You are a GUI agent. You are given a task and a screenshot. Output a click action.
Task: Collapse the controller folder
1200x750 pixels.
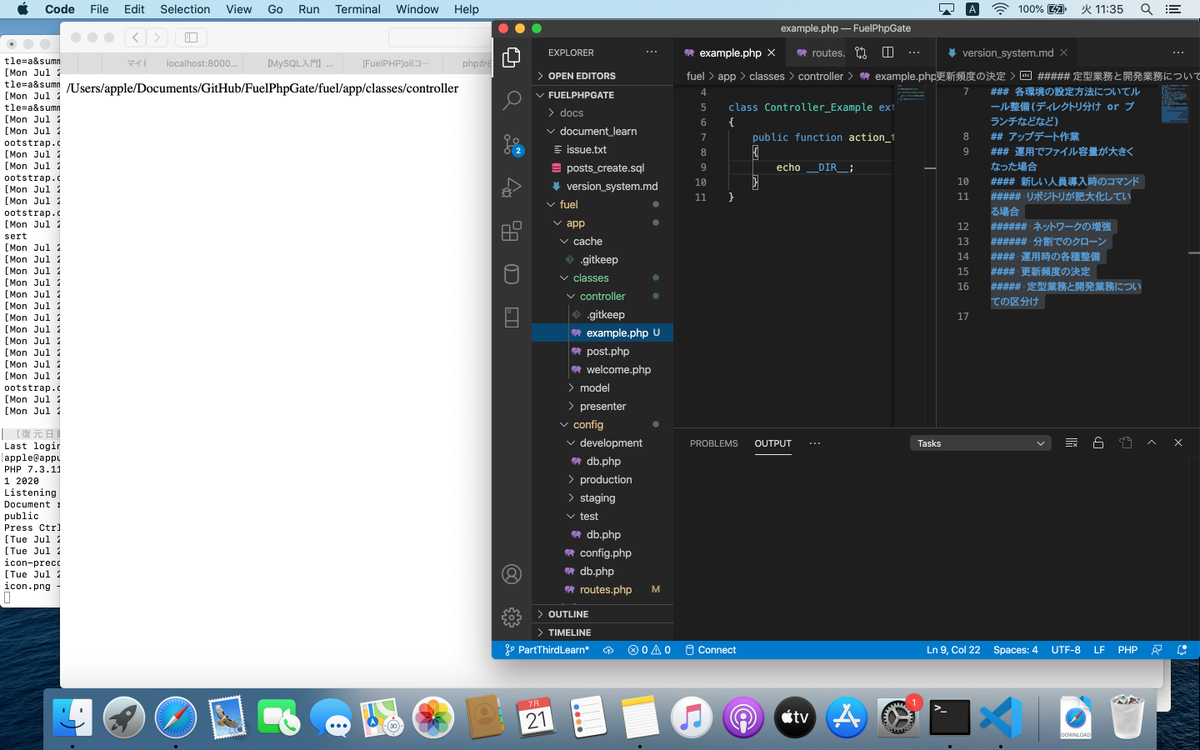tap(602, 296)
